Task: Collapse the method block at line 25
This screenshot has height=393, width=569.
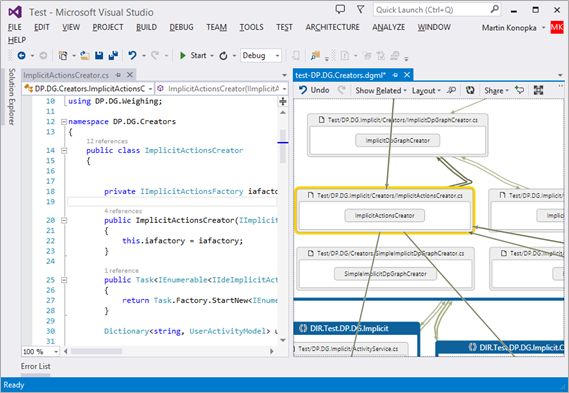Action: pyautogui.click(x=64, y=280)
